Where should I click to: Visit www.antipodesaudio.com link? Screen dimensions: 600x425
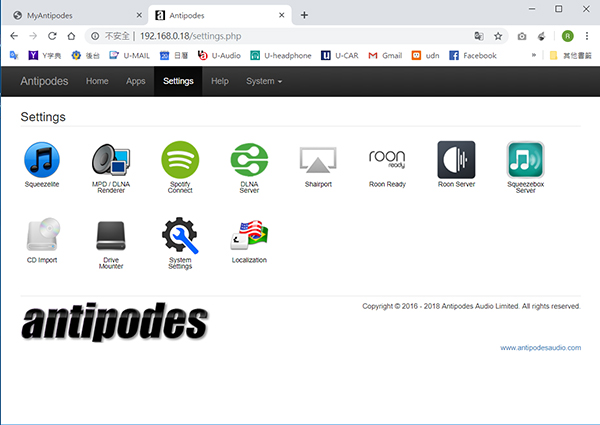tap(540, 348)
